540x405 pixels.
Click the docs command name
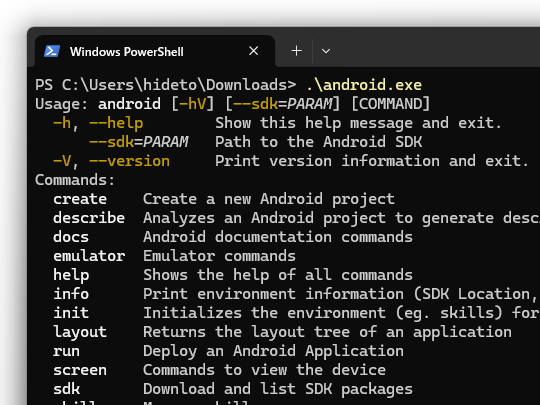pyautogui.click(x=71, y=237)
